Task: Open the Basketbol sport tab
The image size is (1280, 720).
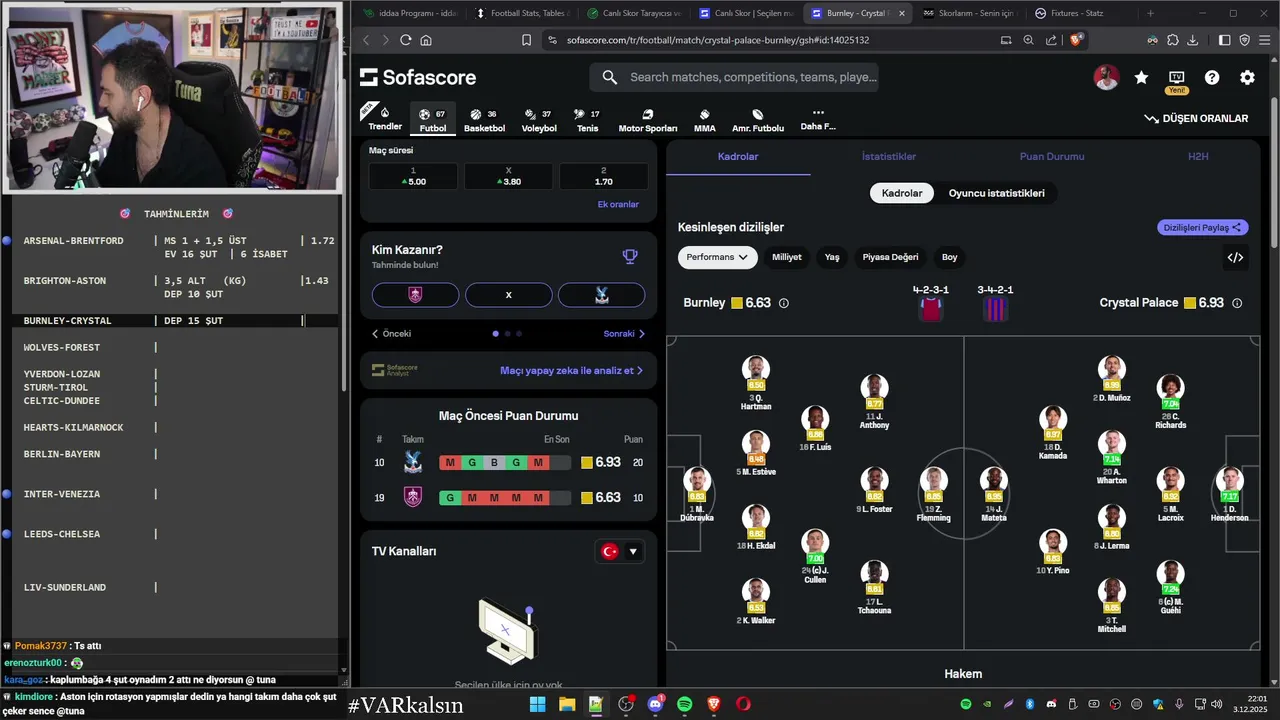Action: coord(484,120)
